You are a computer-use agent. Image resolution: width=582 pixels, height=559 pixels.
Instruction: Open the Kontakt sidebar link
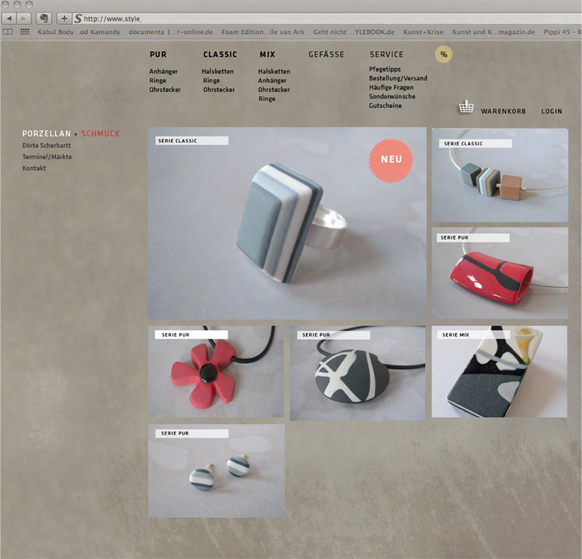34,168
